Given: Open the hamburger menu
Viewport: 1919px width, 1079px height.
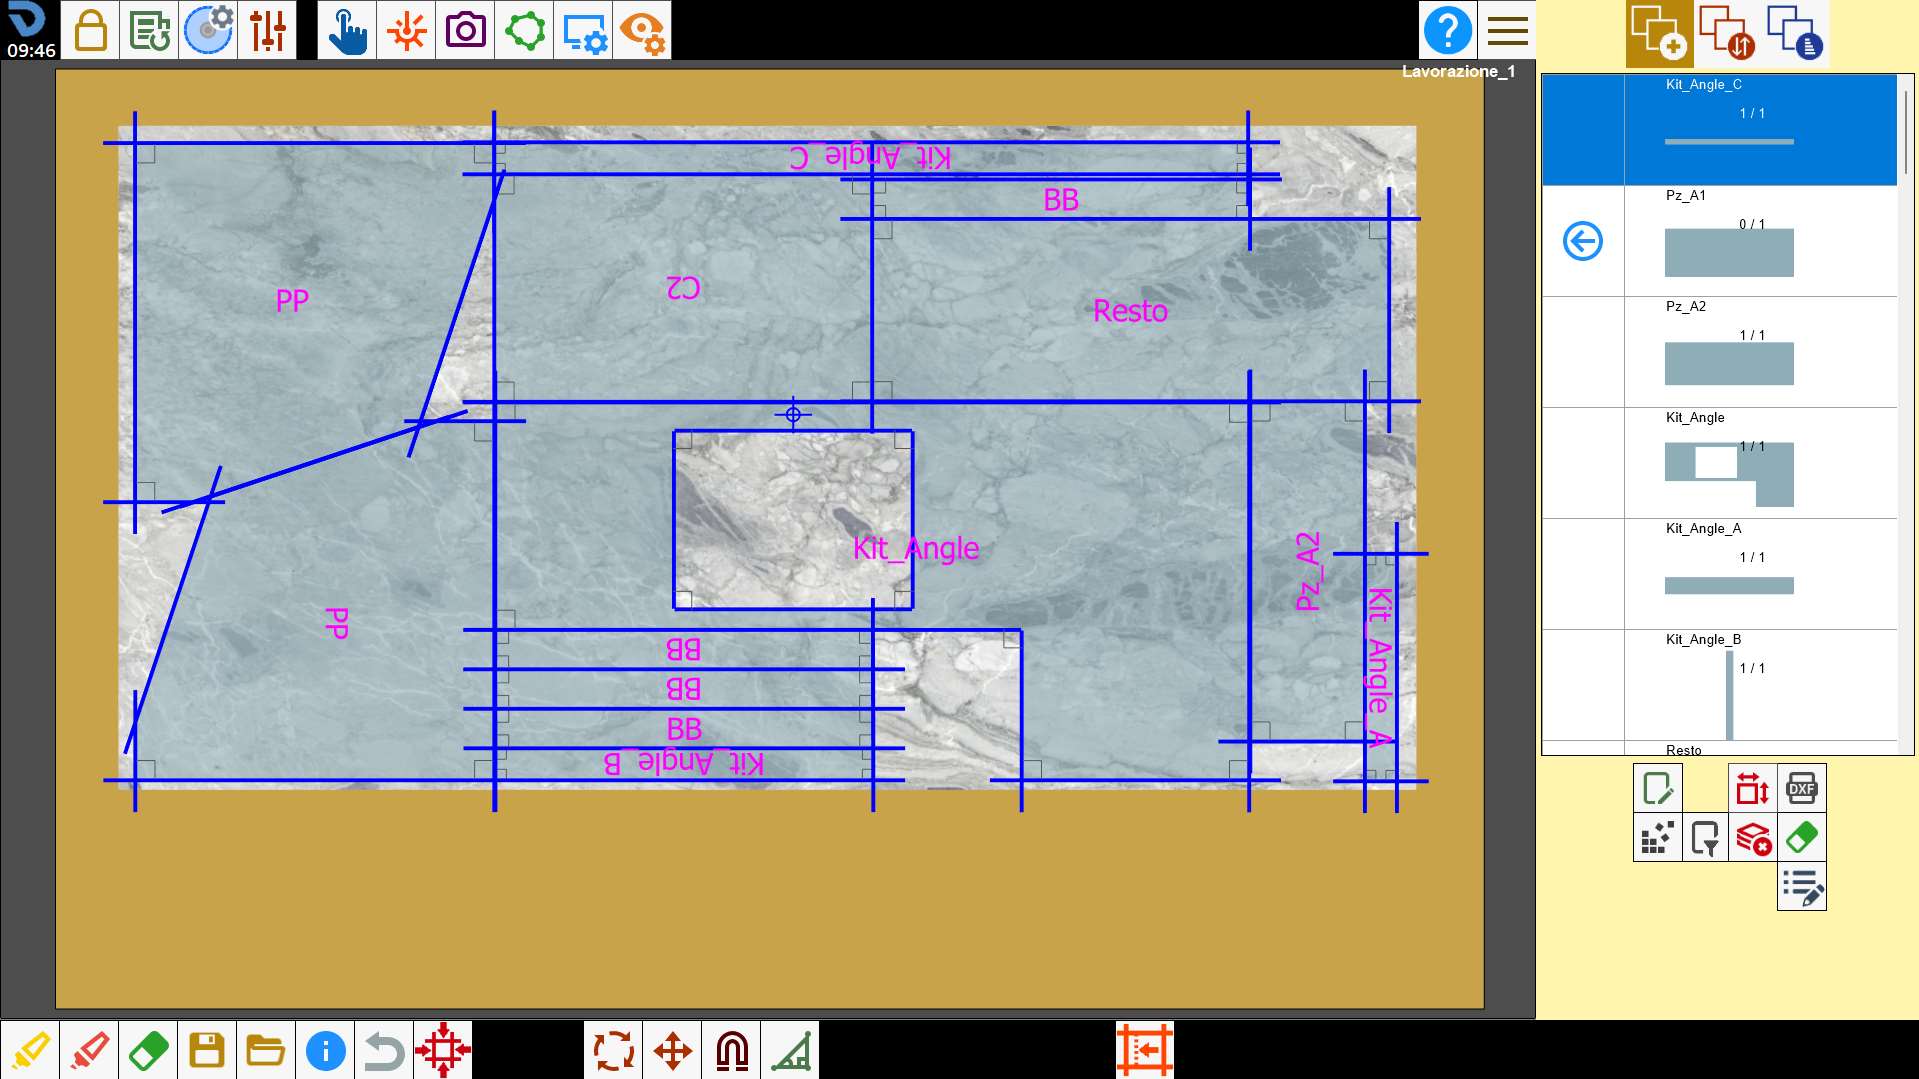Looking at the screenshot, I should coord(1507,30).
